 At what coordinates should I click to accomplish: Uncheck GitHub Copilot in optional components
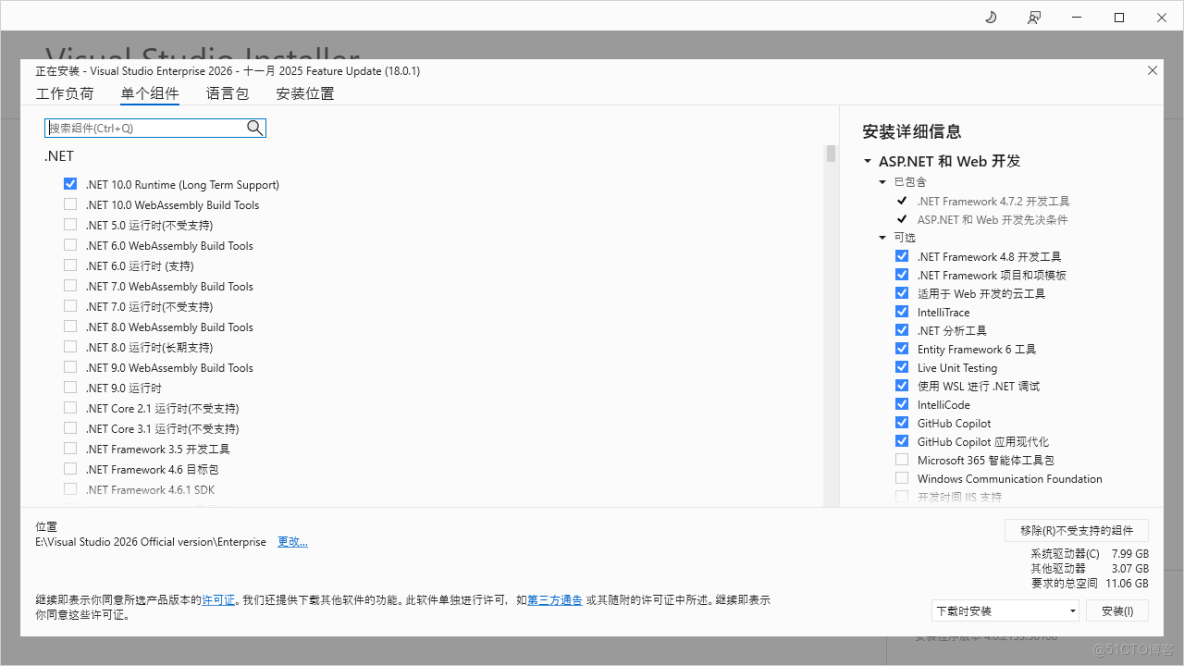(902, 422)
